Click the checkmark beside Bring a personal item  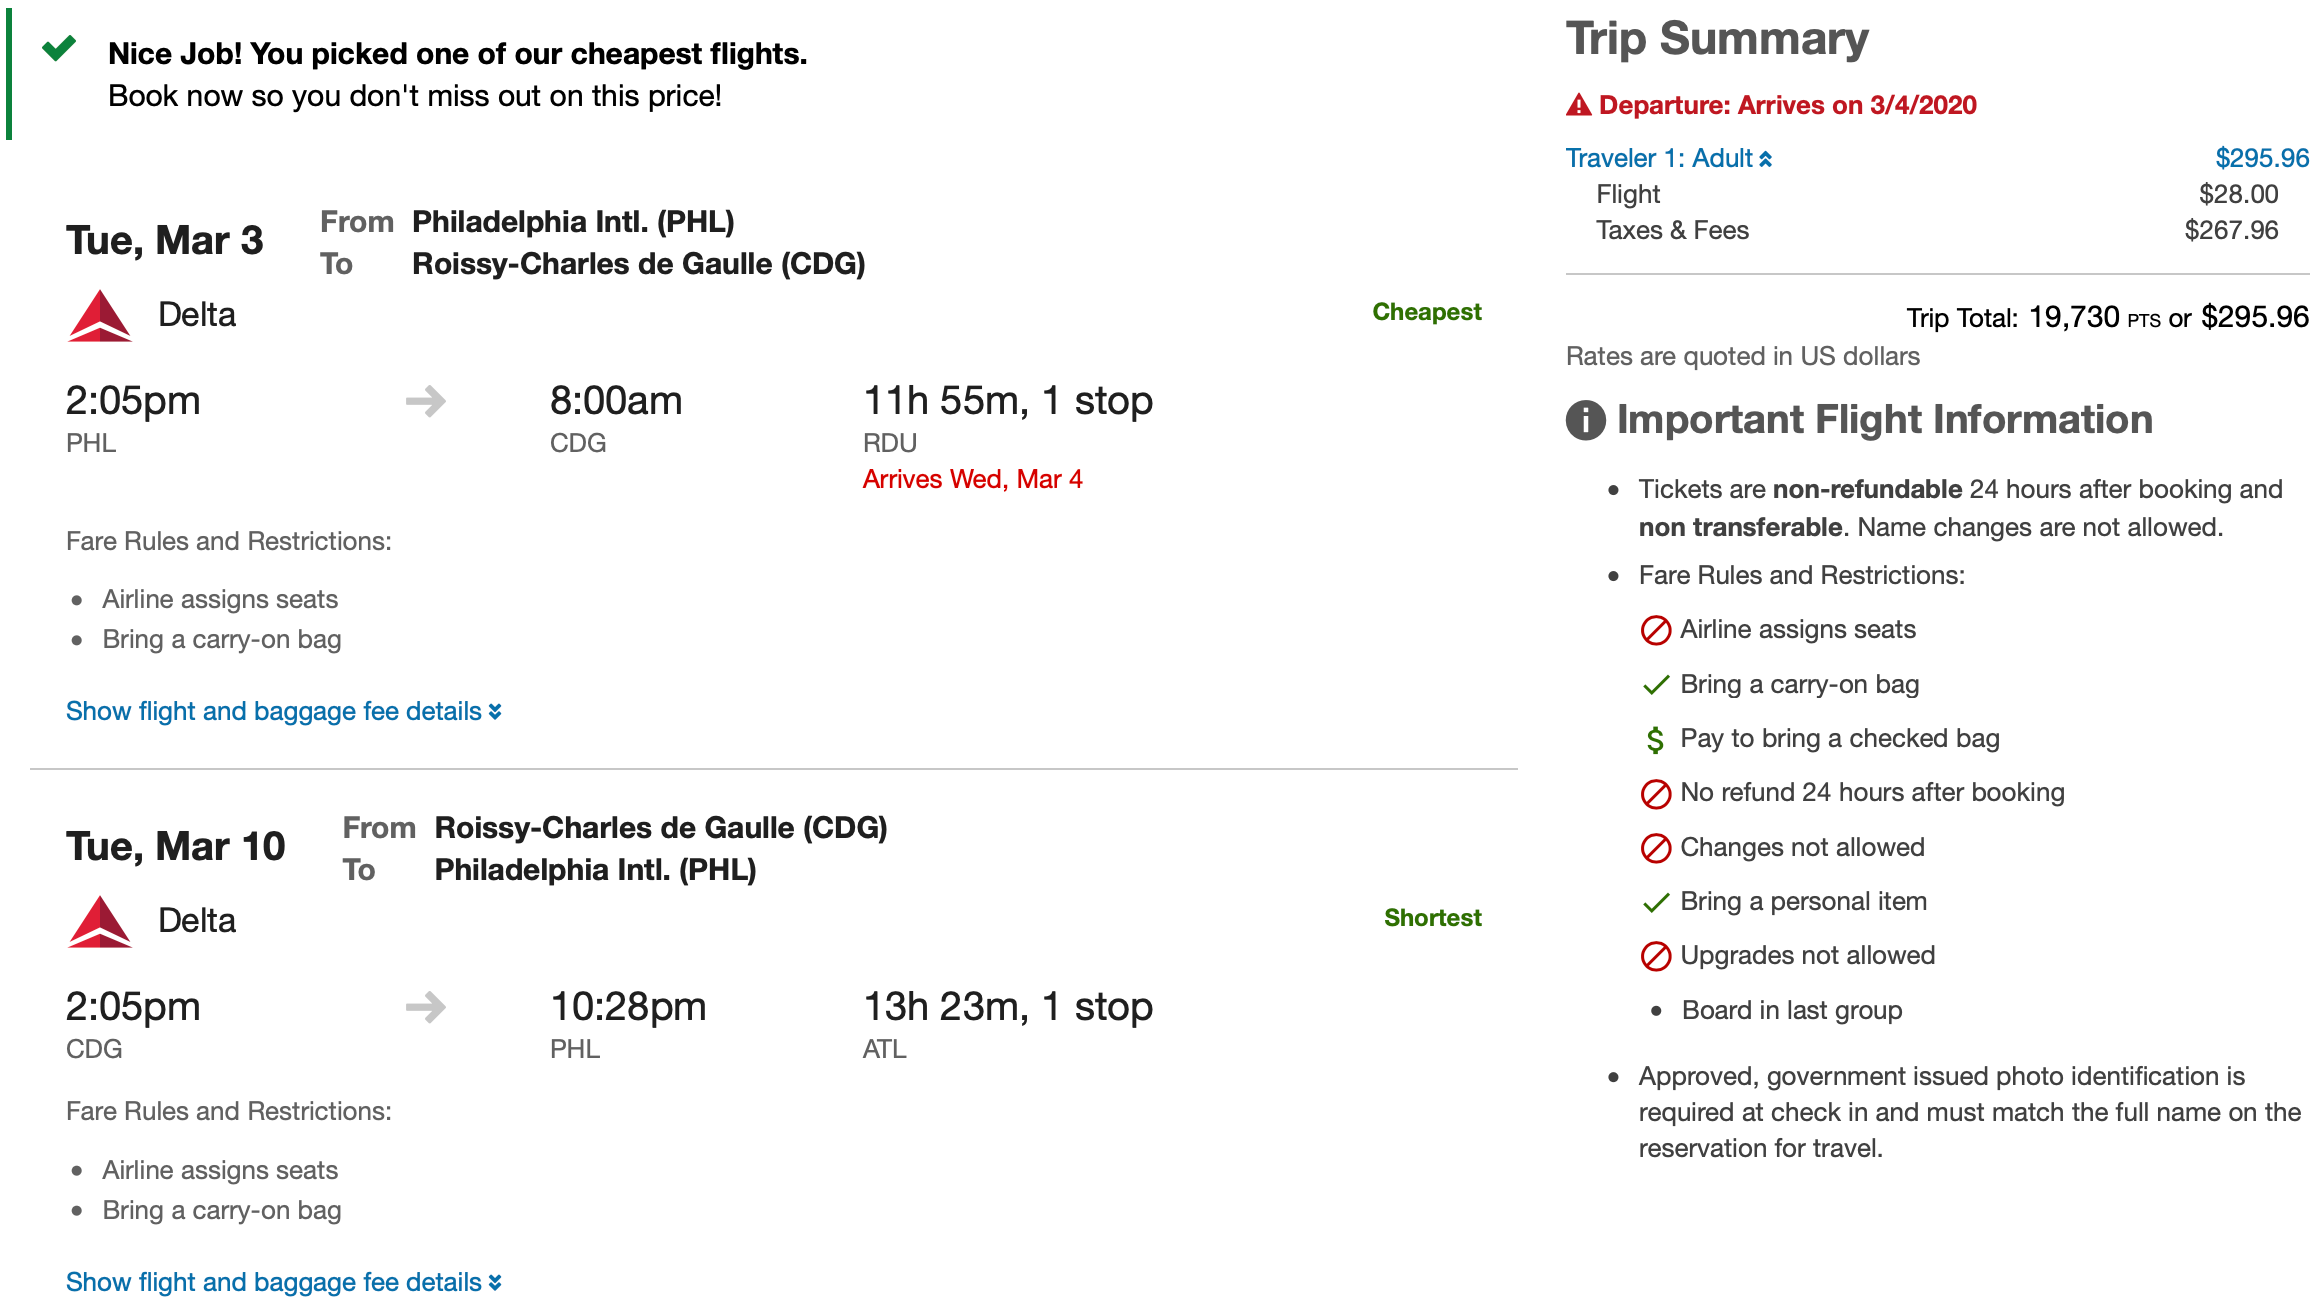coord(1656,903)
